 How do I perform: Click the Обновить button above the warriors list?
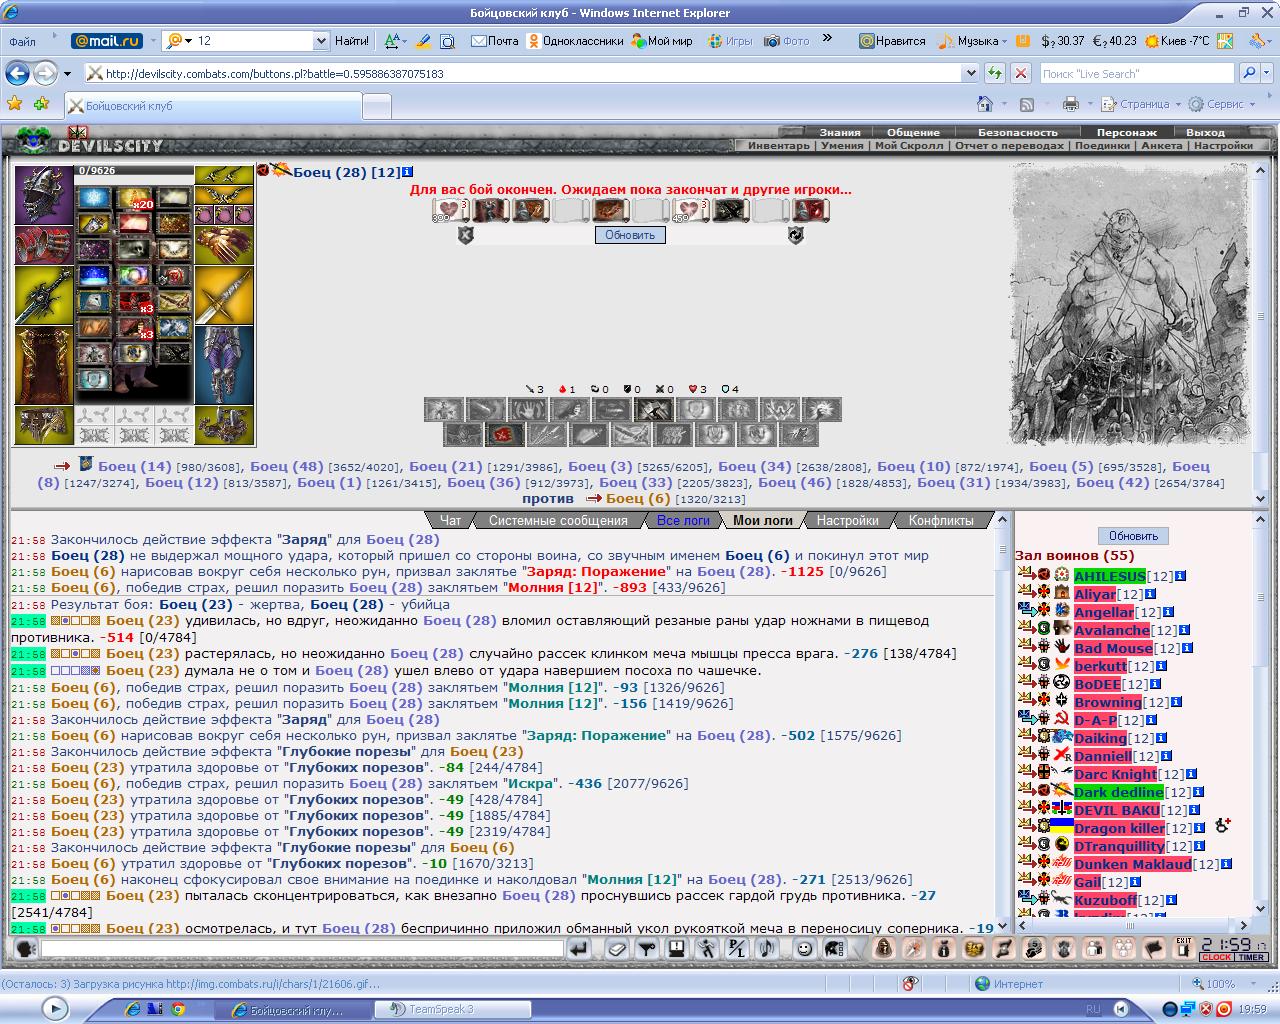tap(1133, 536)
